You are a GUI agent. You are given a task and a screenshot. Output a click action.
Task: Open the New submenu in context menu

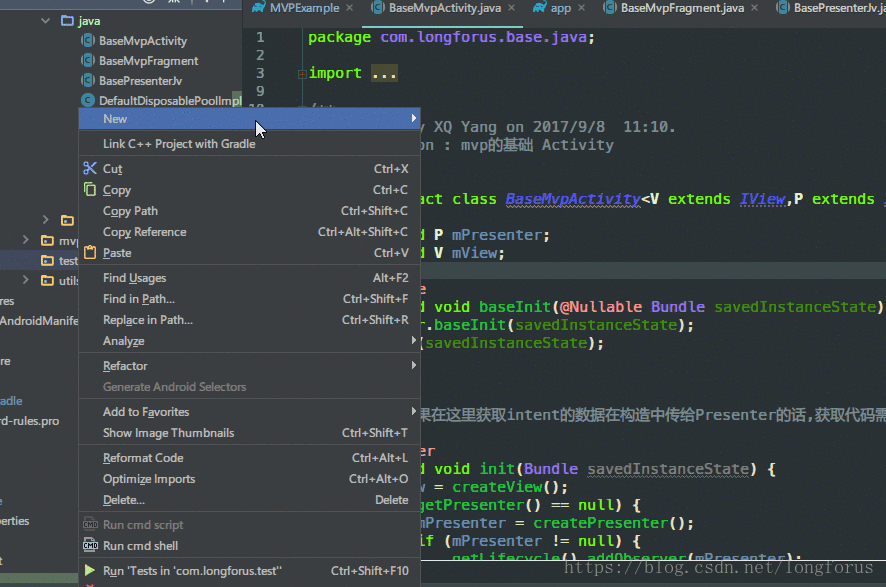click(x=249, y=119)
